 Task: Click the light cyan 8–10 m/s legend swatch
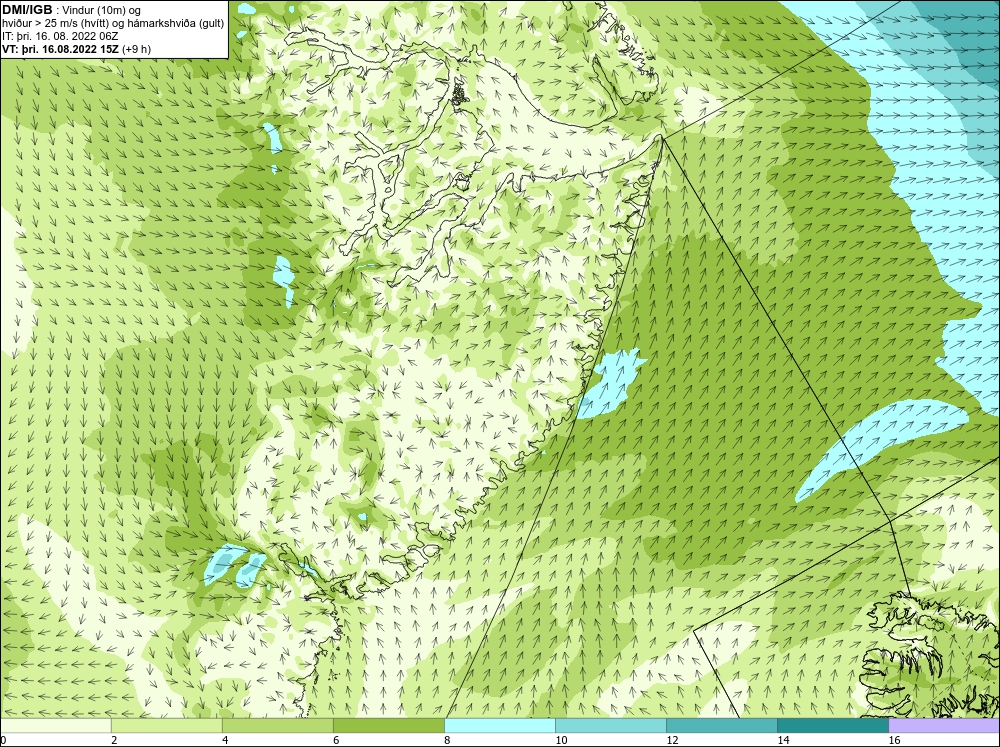(500, 726)
